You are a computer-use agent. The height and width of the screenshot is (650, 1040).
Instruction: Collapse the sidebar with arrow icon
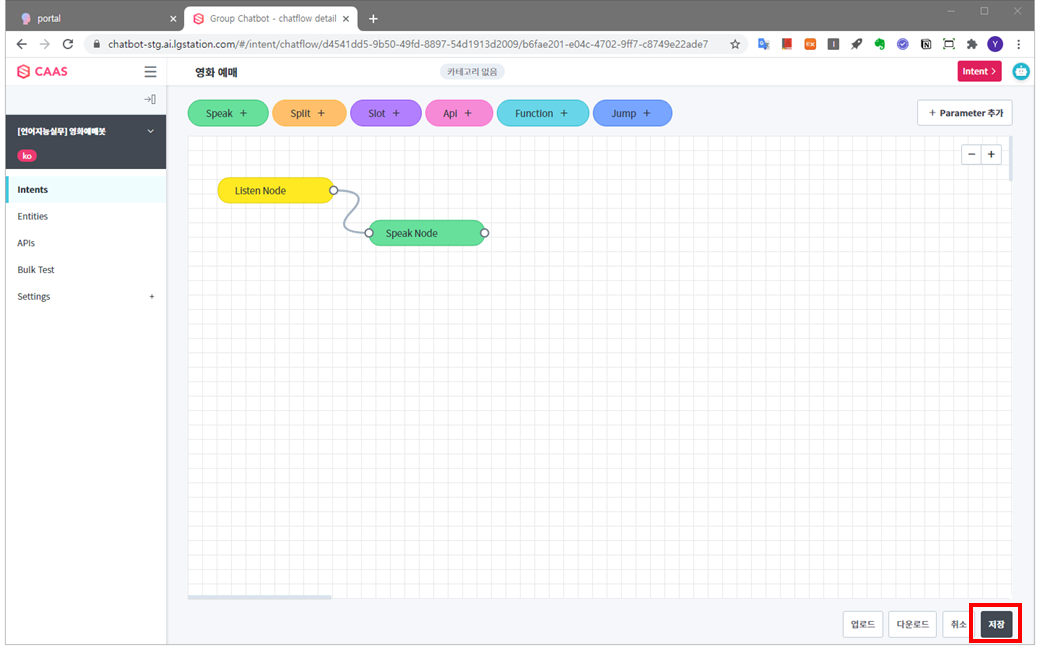pos(150,99)
